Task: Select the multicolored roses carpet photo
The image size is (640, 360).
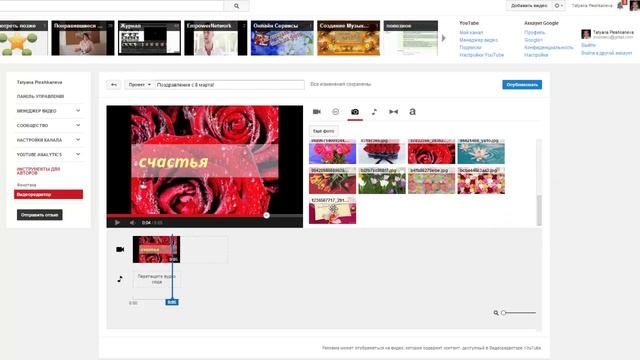Action: pyautogui.click(x=481, y=181)
